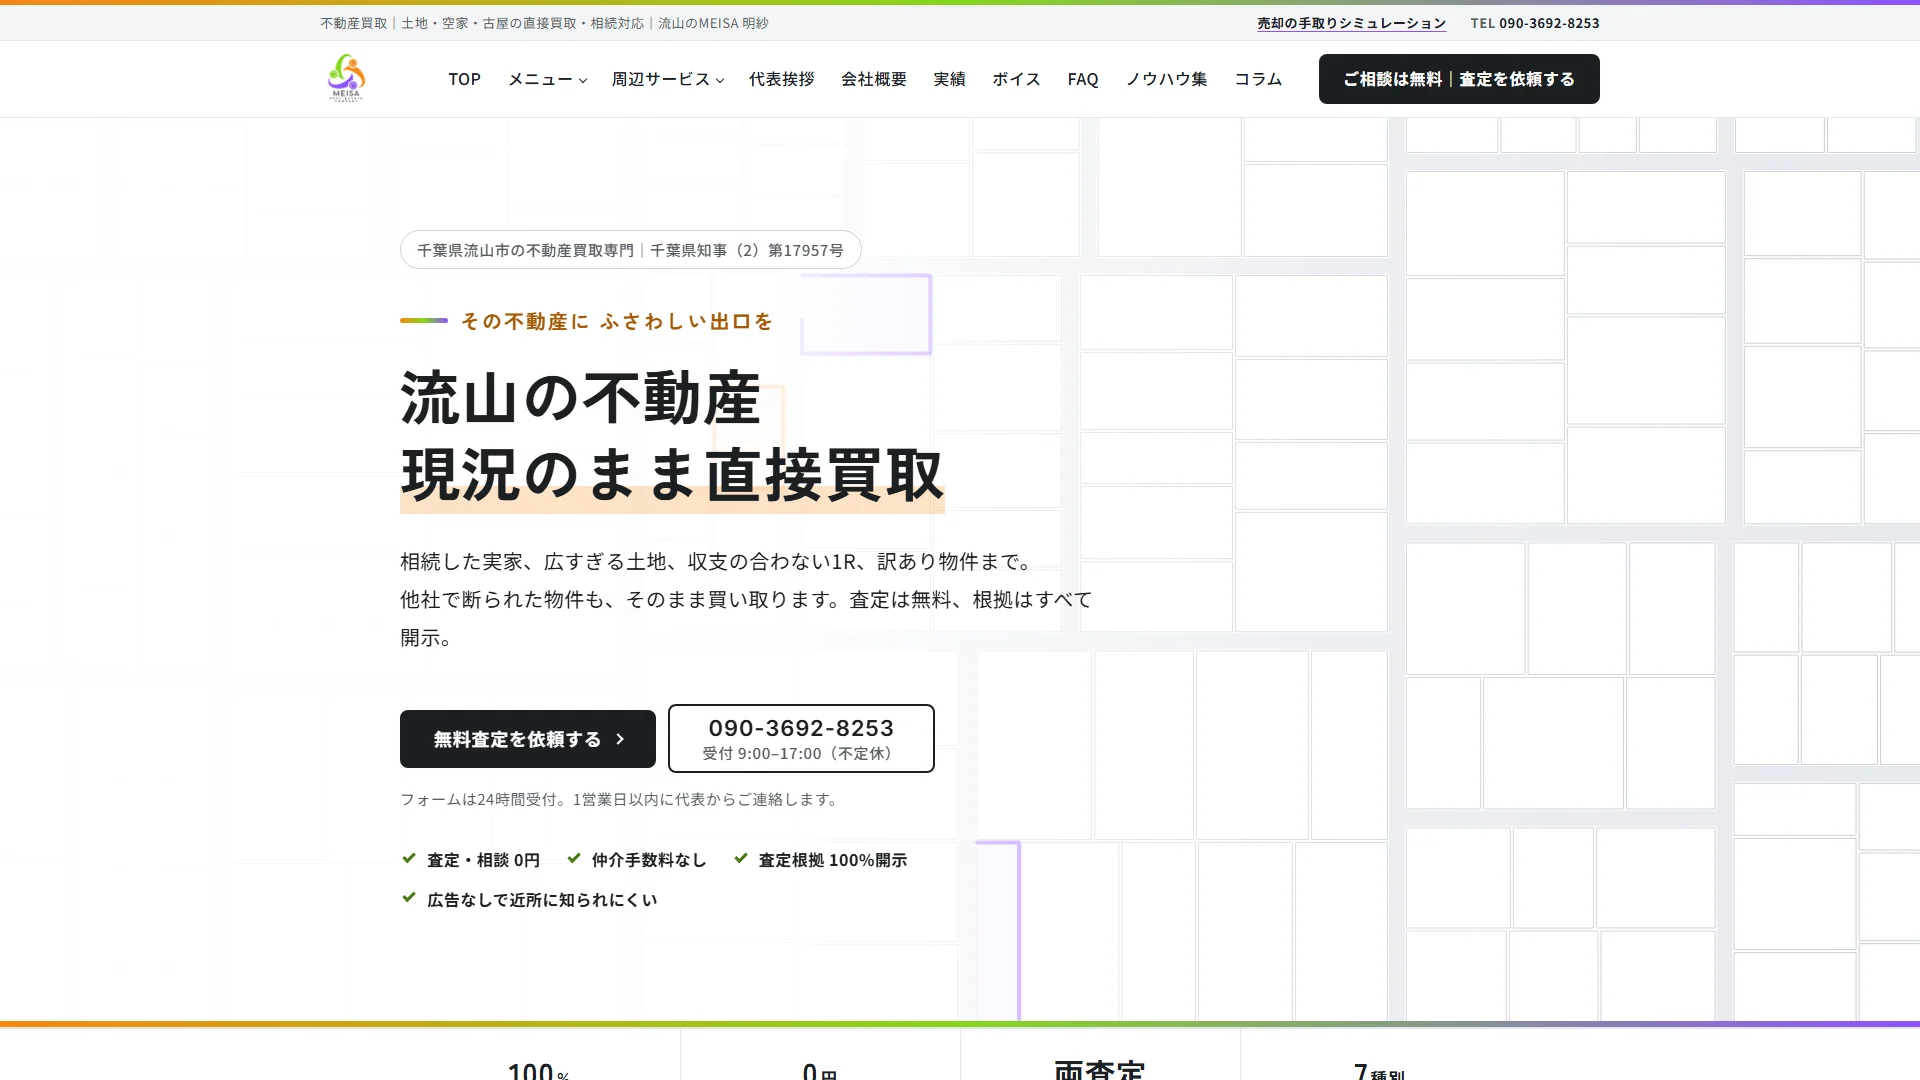1920x1080 pixels.
Task: Click TEL 090-3692-8253 in top bar
Action: pos(1535,23)
